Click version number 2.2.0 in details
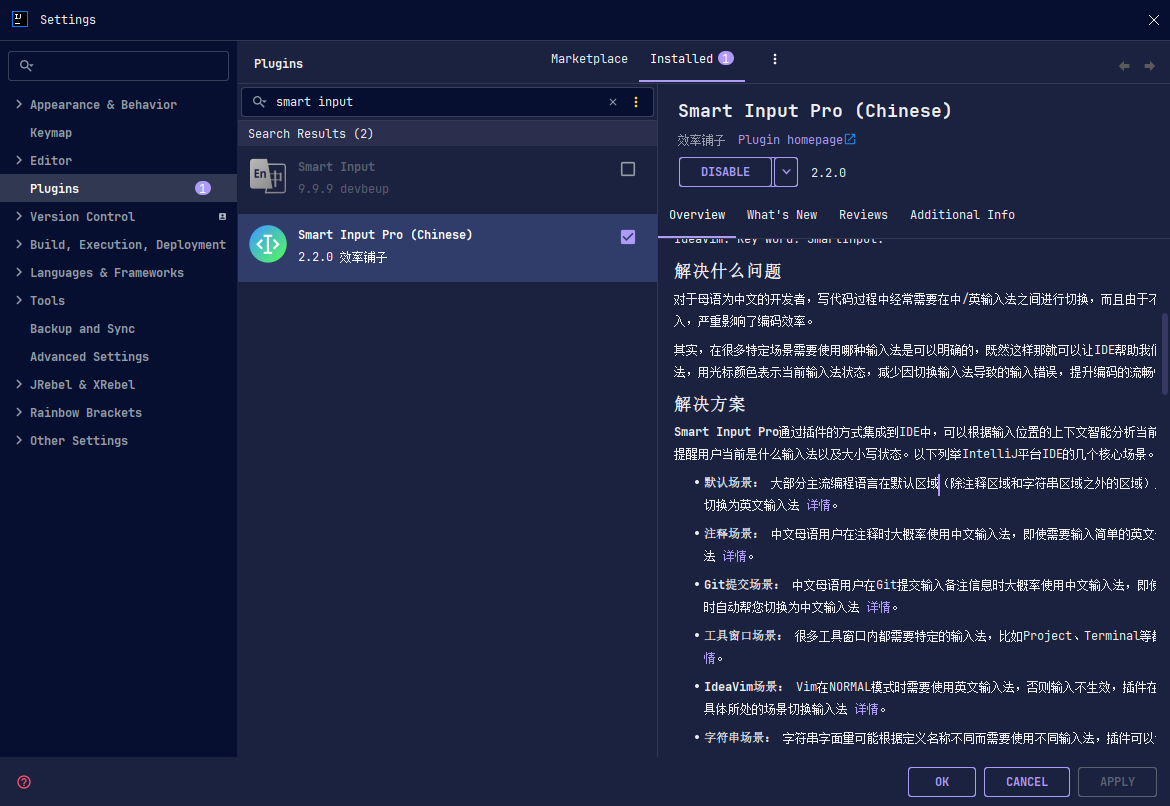 [828, 172]
